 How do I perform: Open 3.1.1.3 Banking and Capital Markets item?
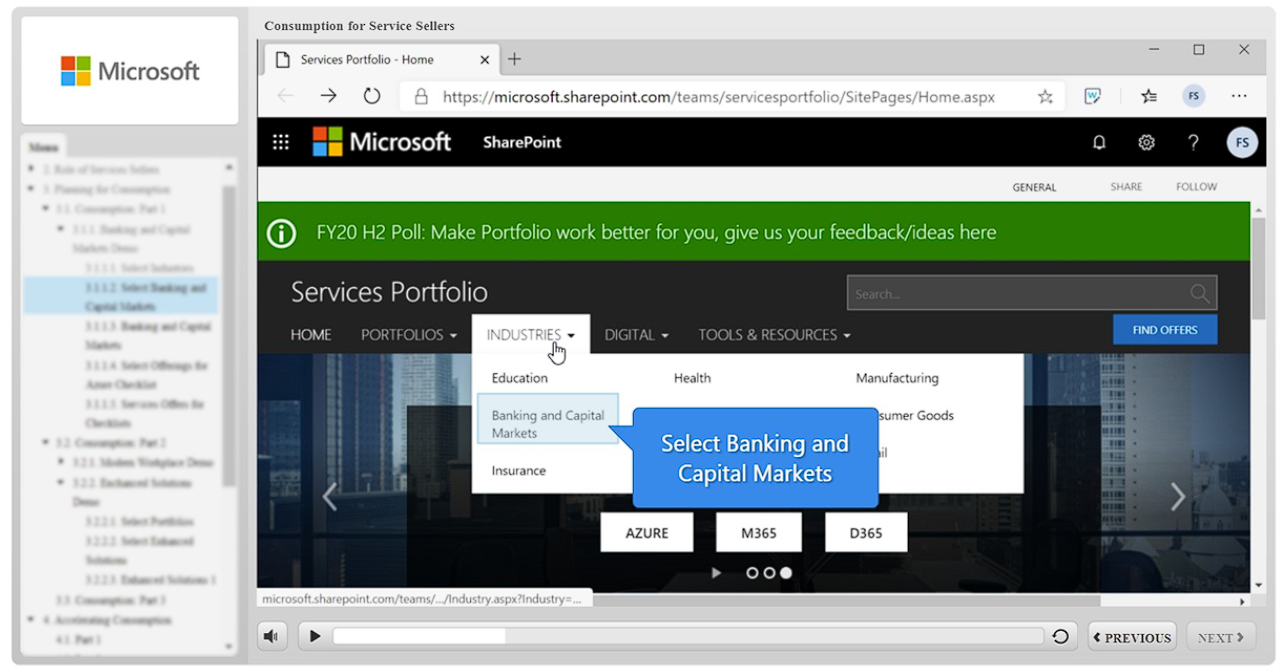tap(148, 335)
